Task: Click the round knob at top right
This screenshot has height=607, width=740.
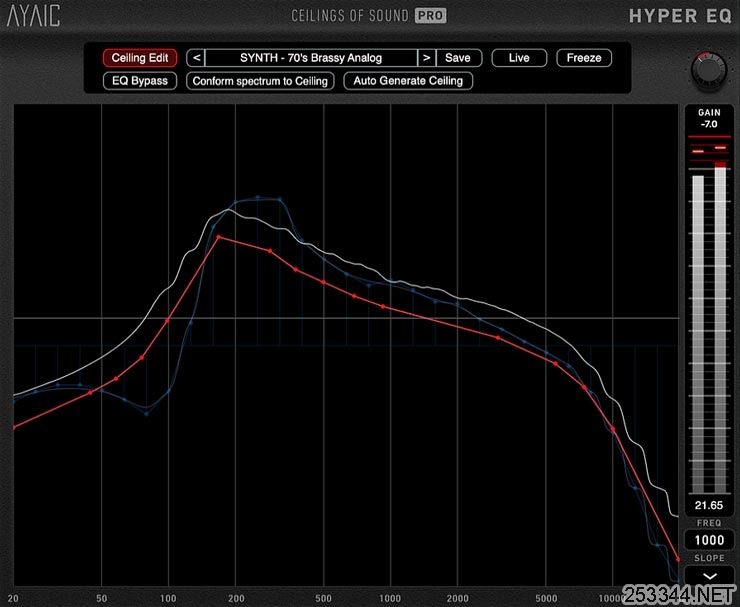Action: (x=708, y=71)
